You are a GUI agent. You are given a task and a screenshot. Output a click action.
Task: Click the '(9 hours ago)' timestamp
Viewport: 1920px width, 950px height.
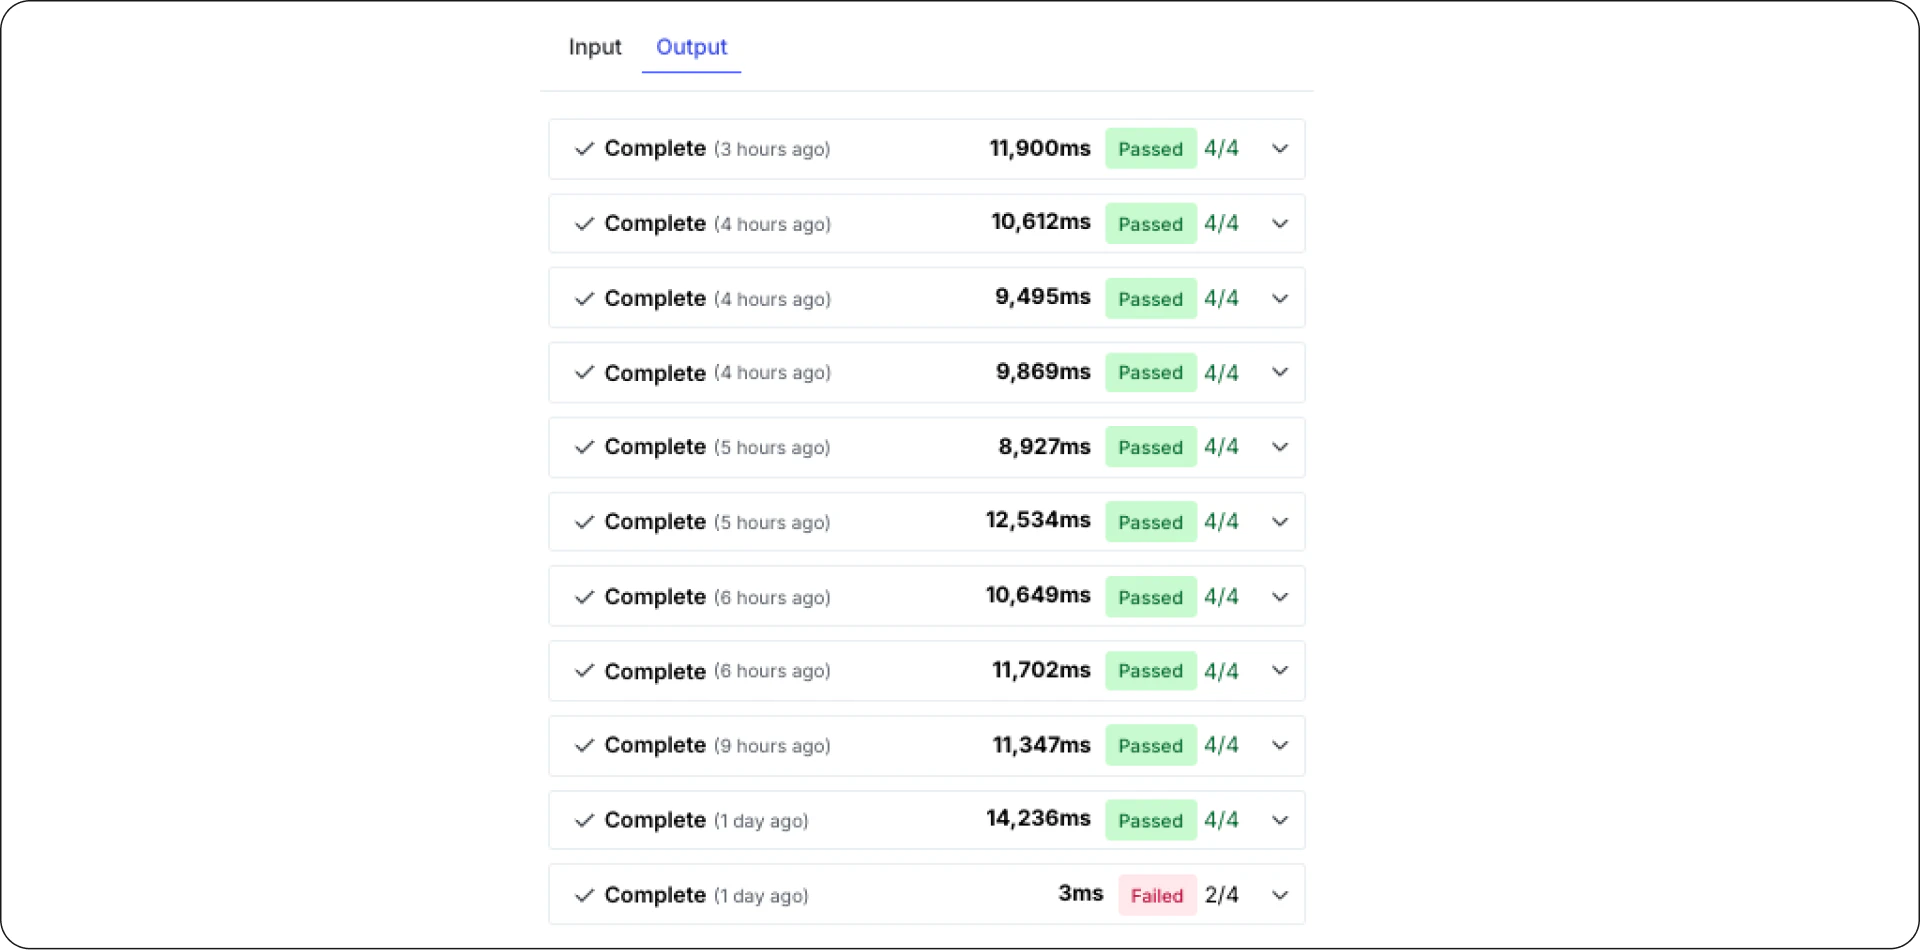pos(772,746)
